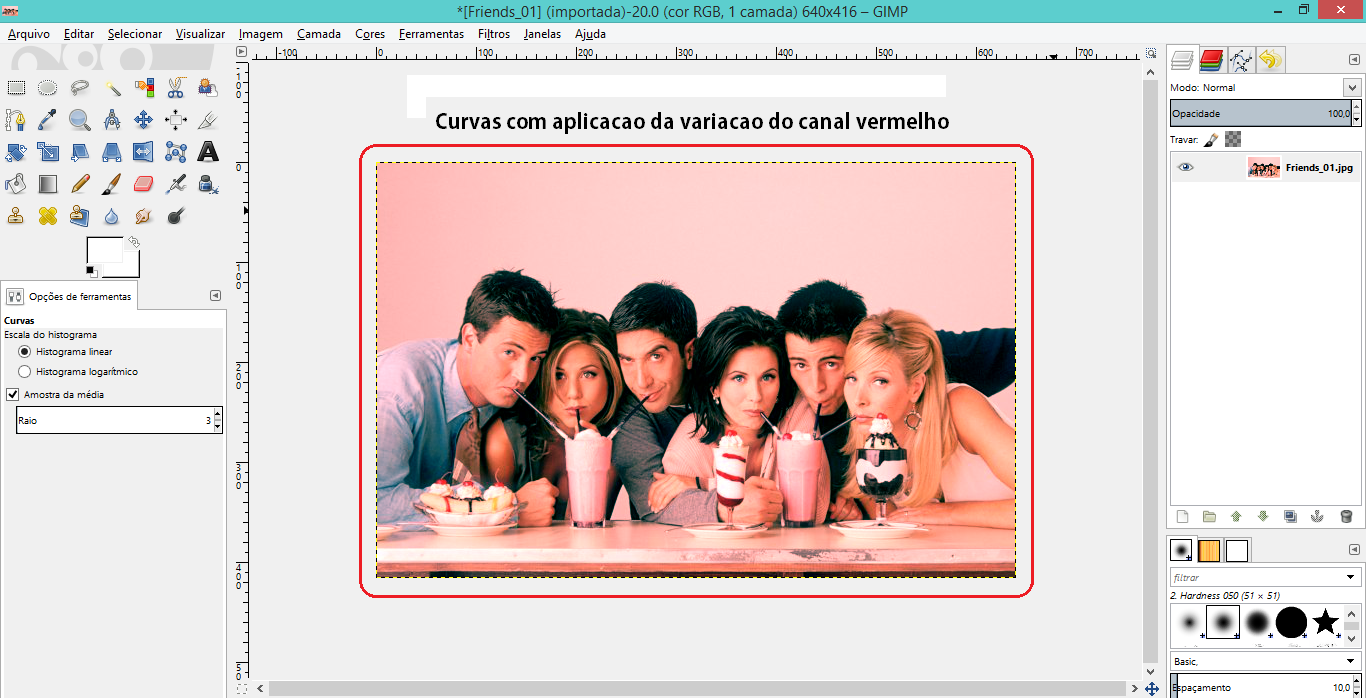This screenshot has height=698, width=1366.
Task: Choose Histograma logarítmico radio option
Action: click(x=25, y=372)
